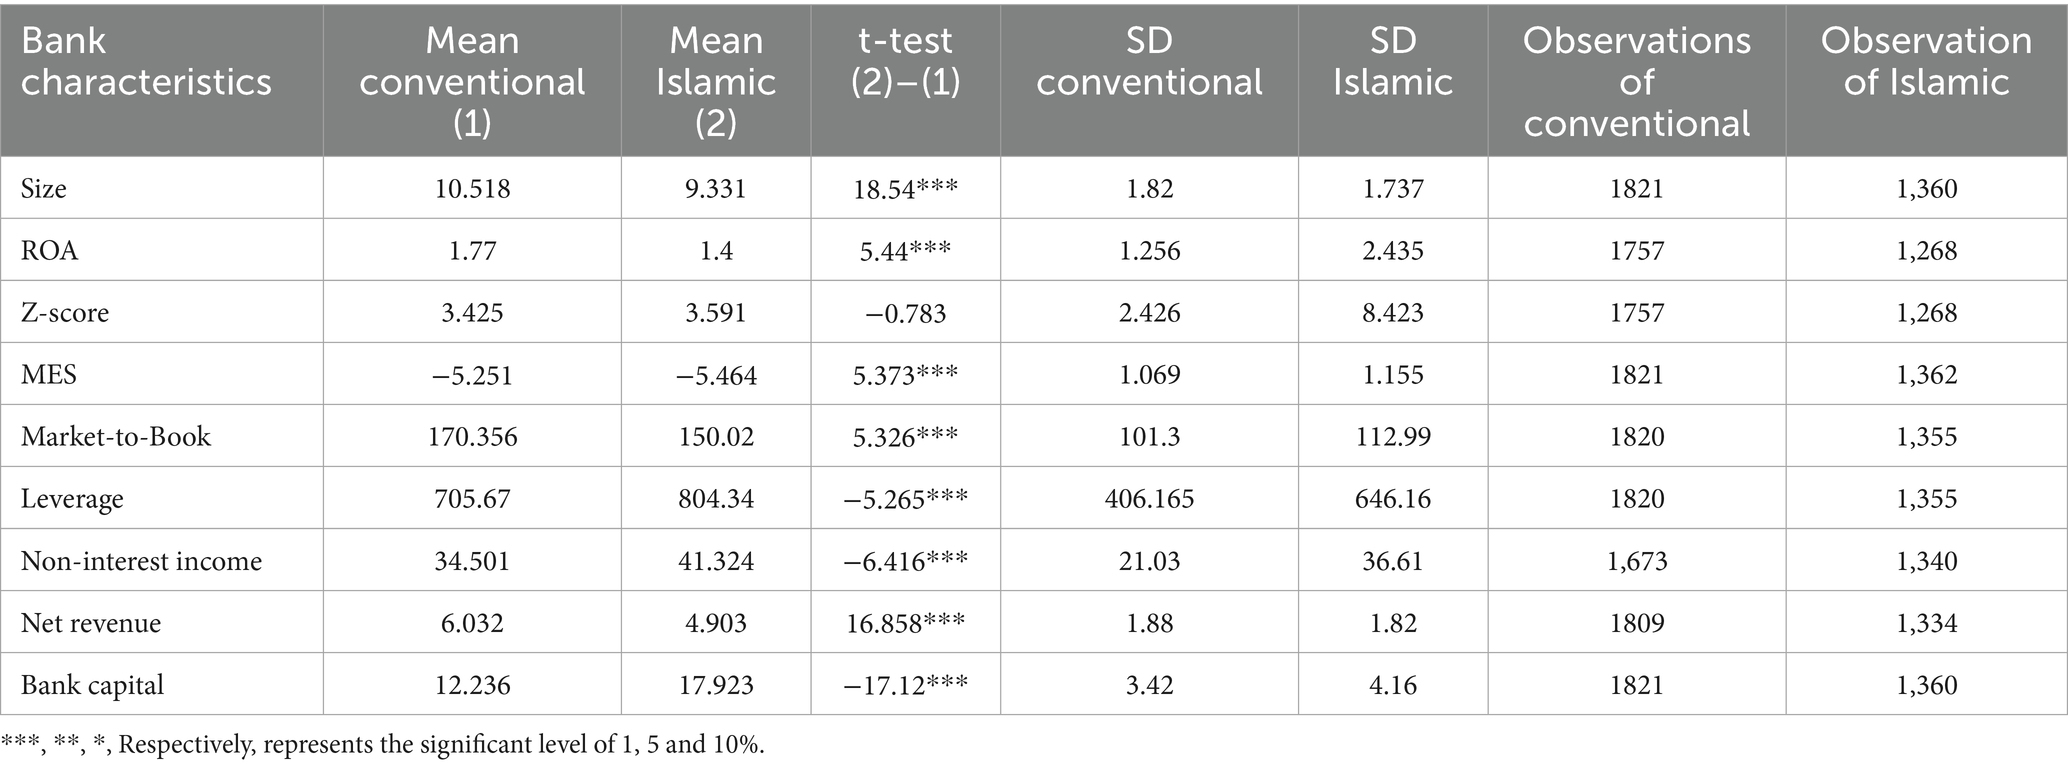Click the Z-score t-test value −0.783

click(905, 312)
